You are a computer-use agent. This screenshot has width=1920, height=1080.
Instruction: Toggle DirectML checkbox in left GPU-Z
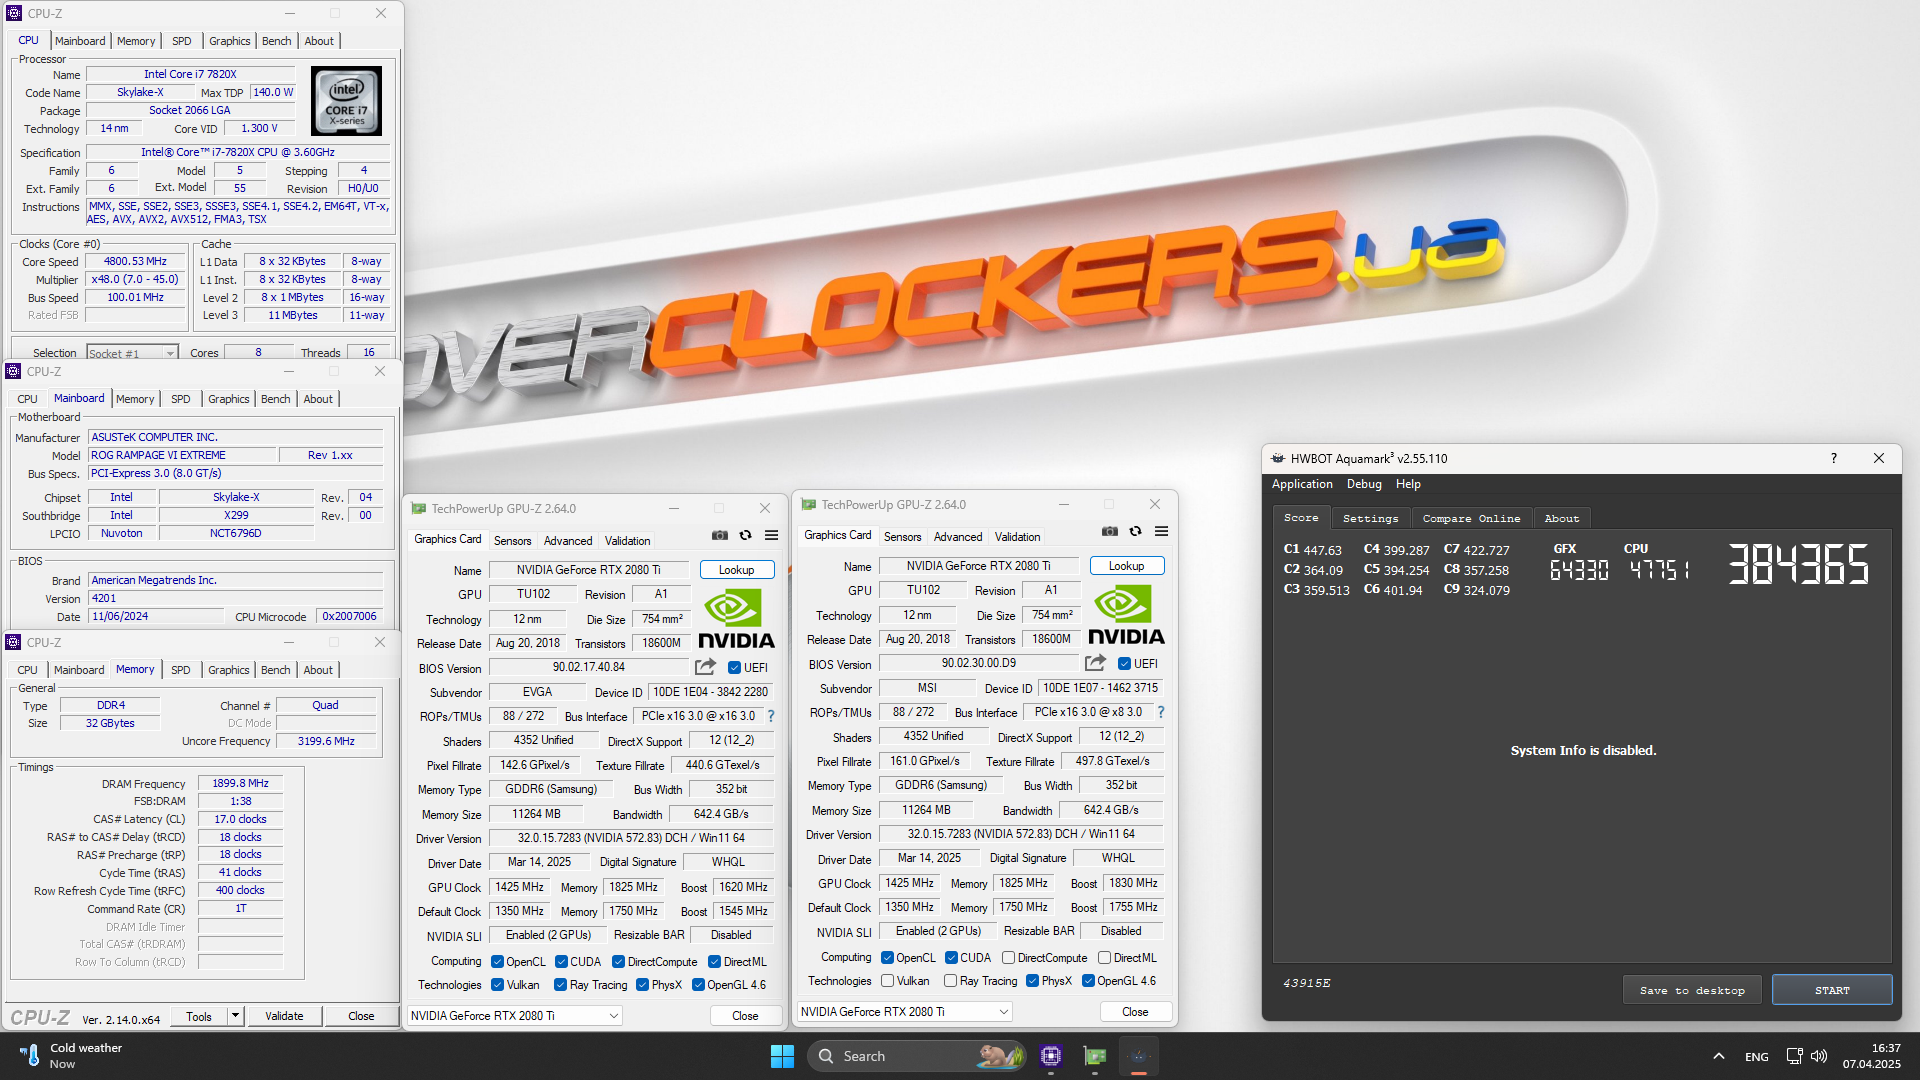[714, 962]
